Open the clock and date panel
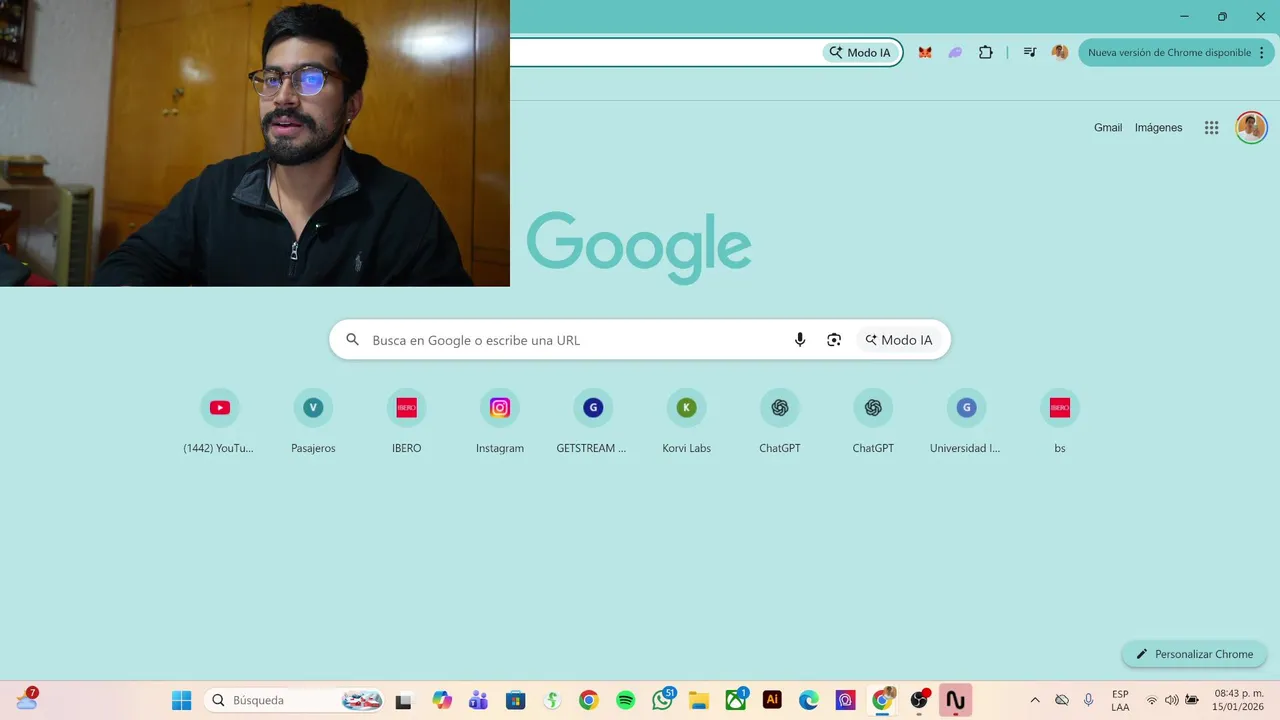 point(1238,700)
